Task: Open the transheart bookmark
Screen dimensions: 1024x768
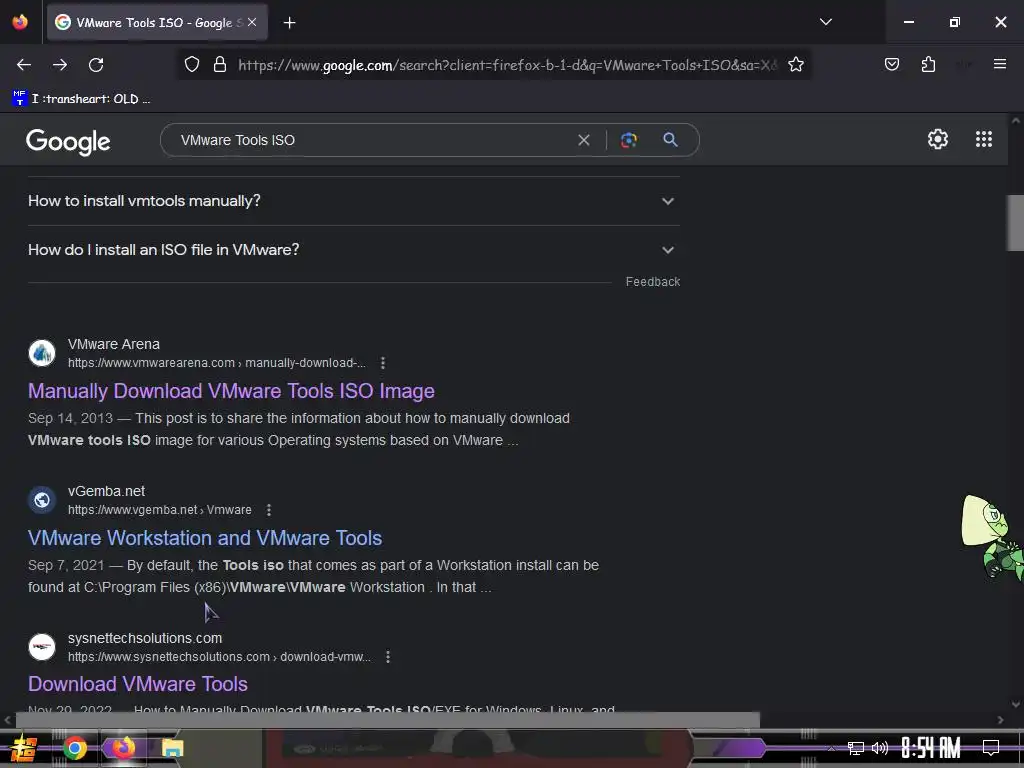Action: [x=82, y=99]
